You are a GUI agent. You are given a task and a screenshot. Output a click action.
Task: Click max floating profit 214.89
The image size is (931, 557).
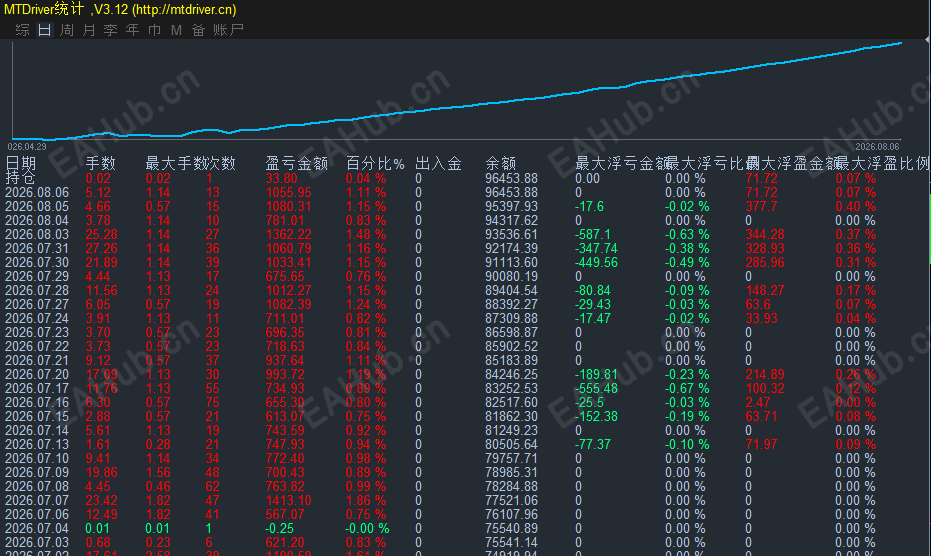(x=765, y=374)
